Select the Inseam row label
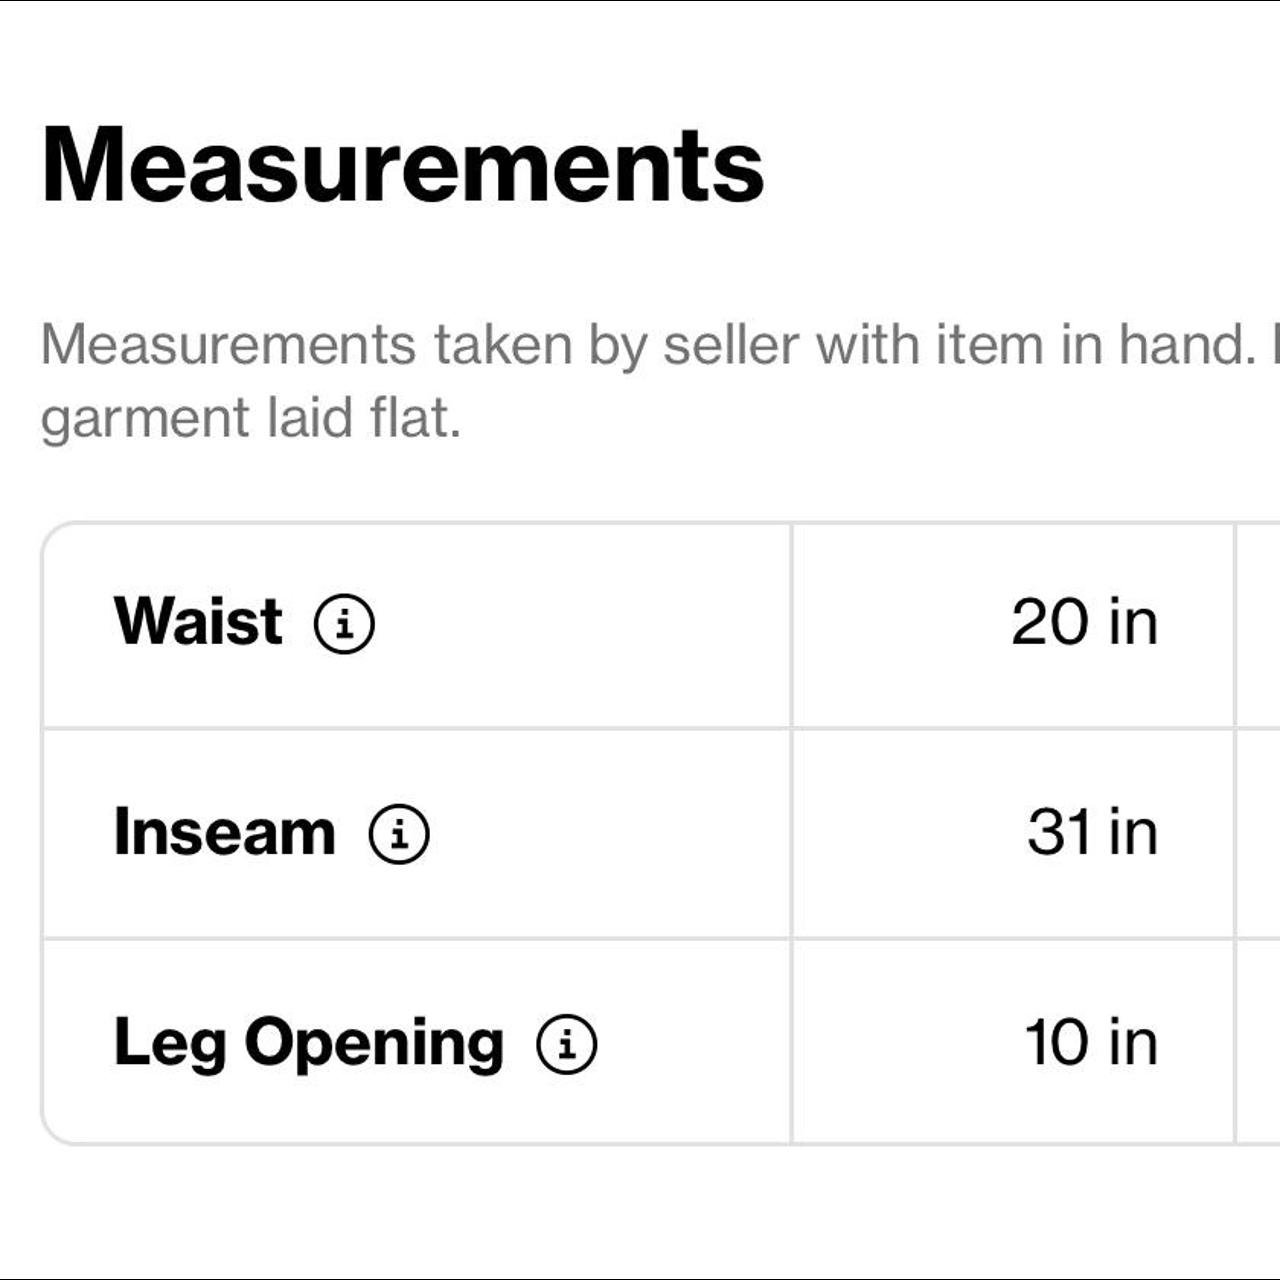Viewport: 1280px width, 1280px height. (x=224, y=832)
